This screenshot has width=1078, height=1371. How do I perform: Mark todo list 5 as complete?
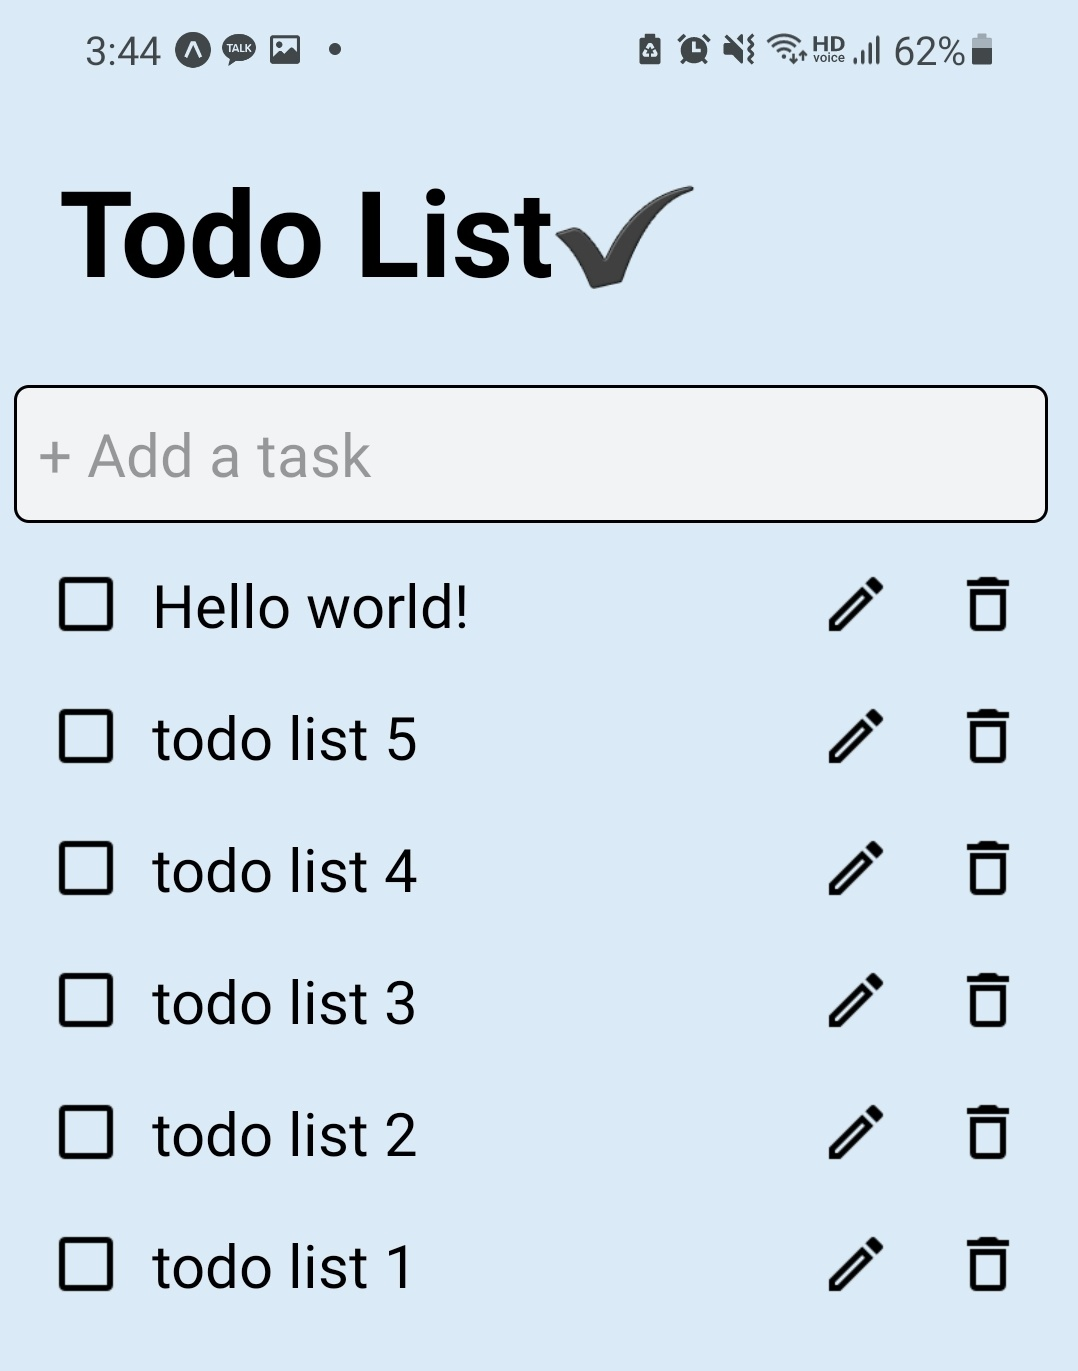tap(86, 738)
